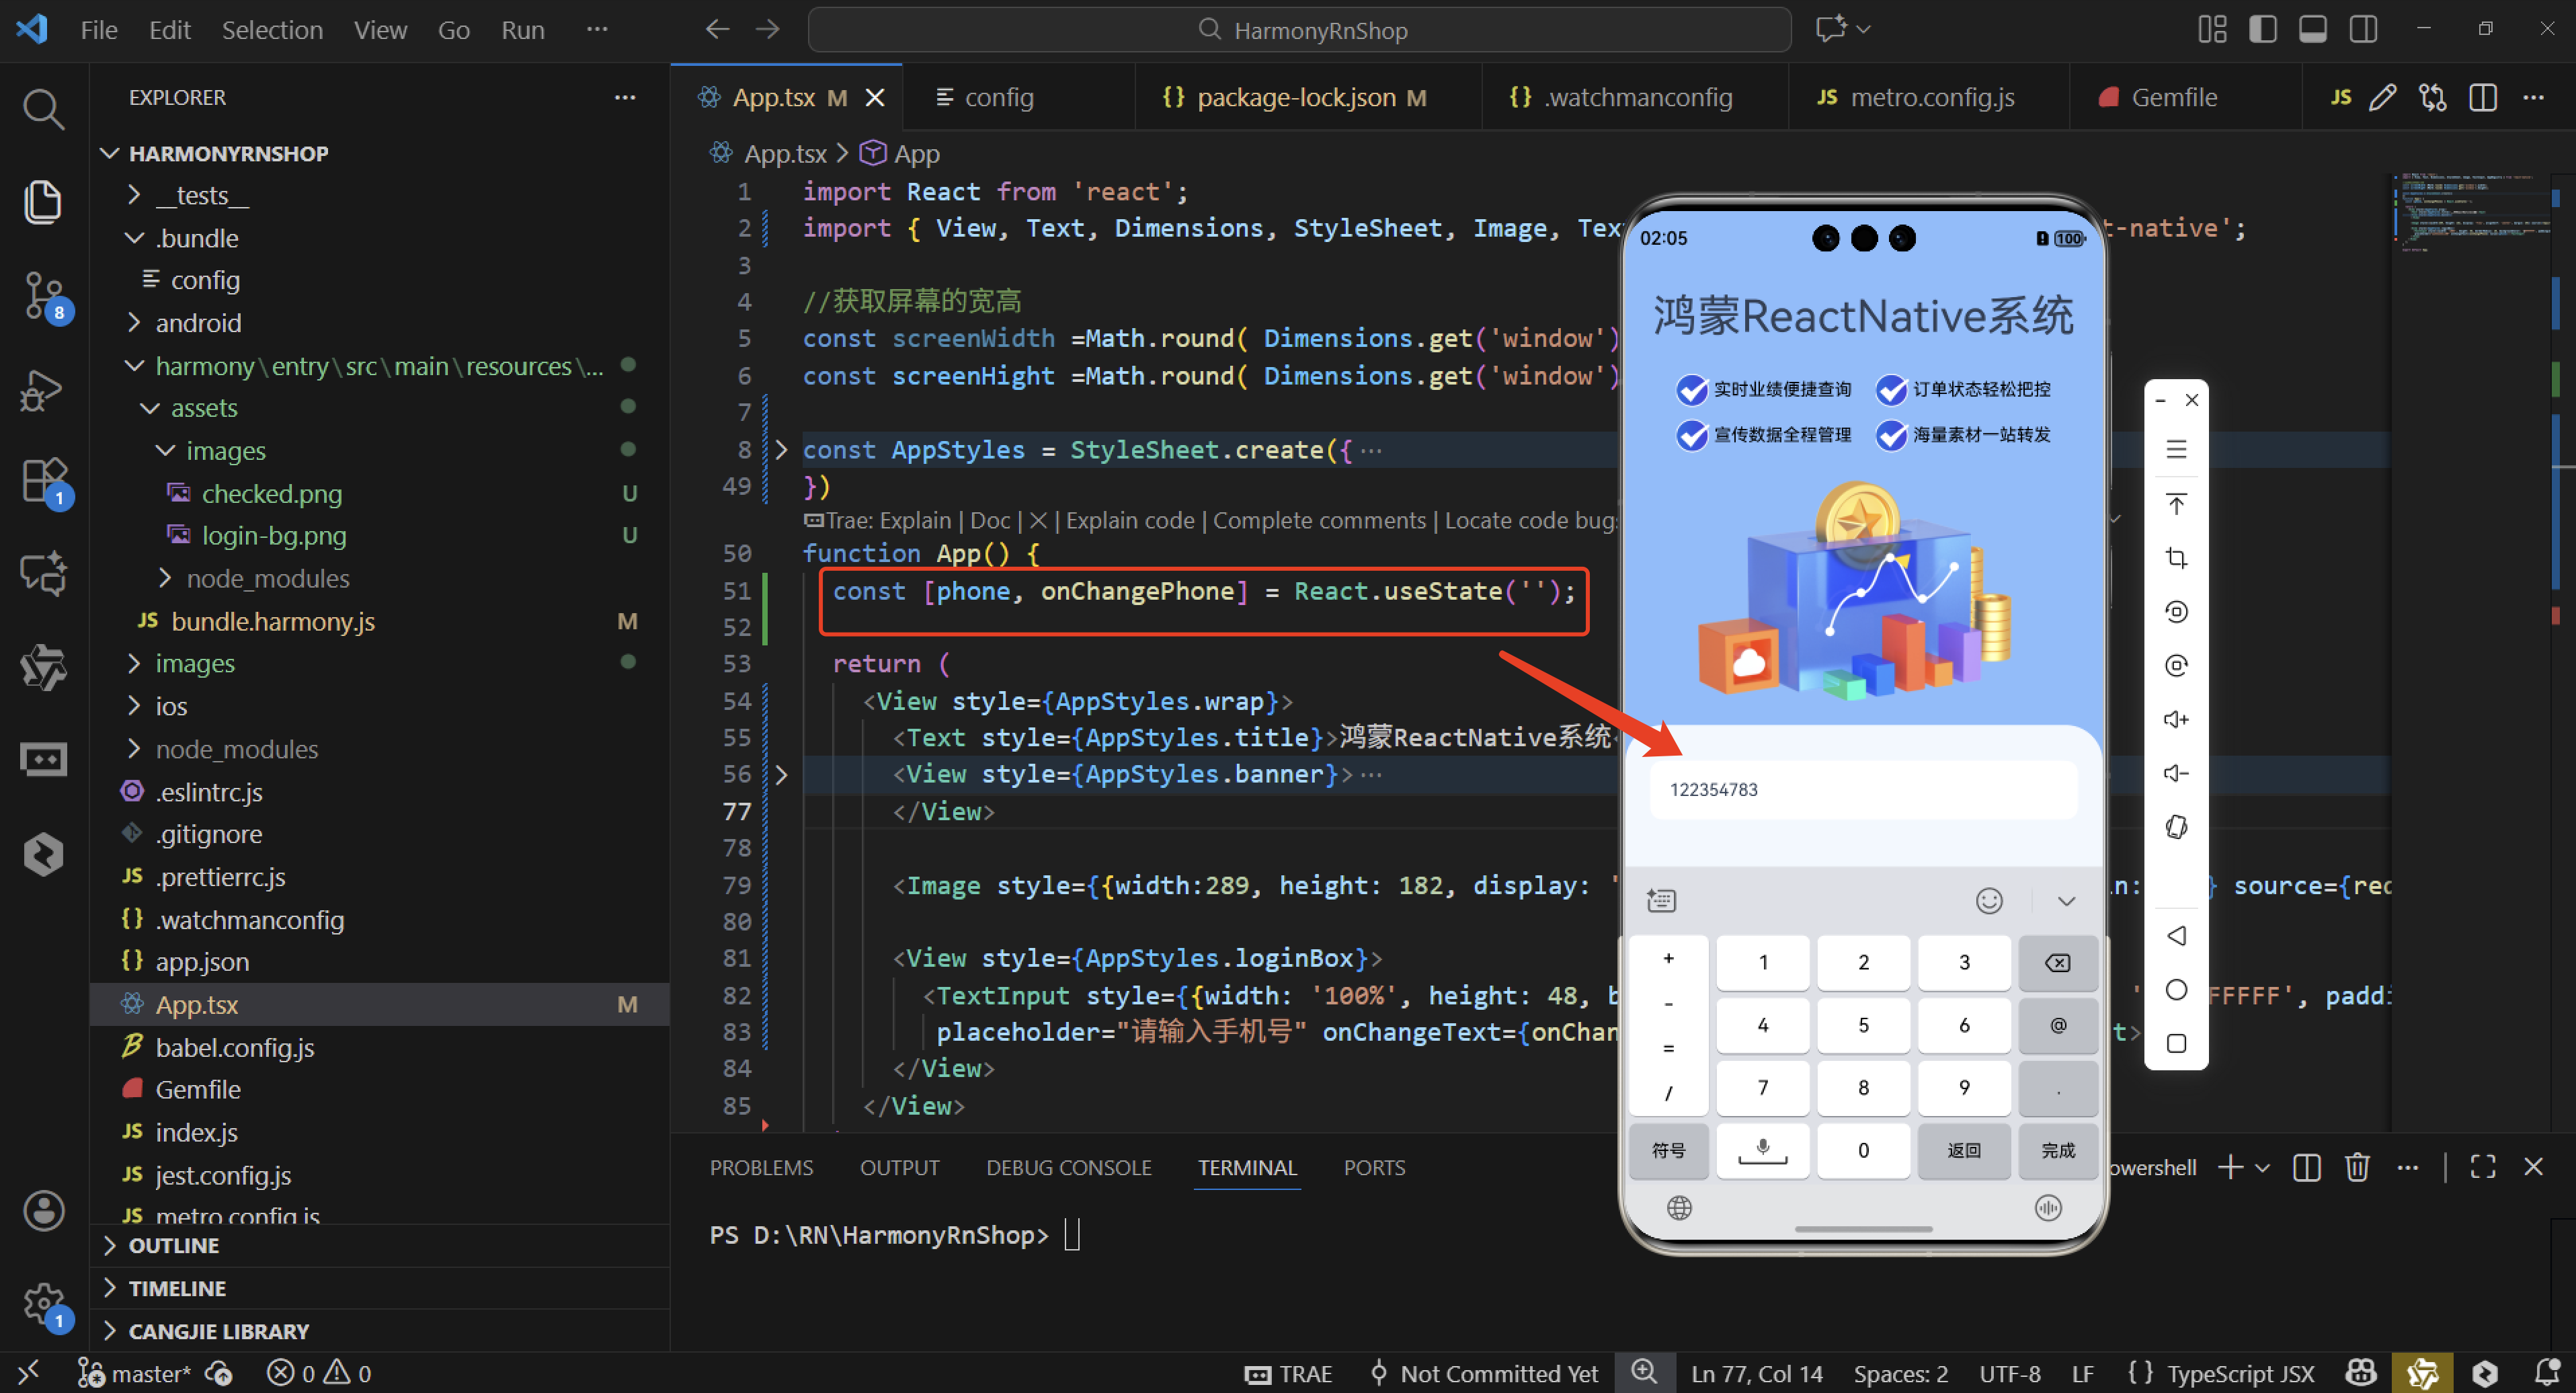The height and width of the screenshot is (1393, 2576).
Task: Open Accounts menu in activity bar
Action: click(43, 1211)
